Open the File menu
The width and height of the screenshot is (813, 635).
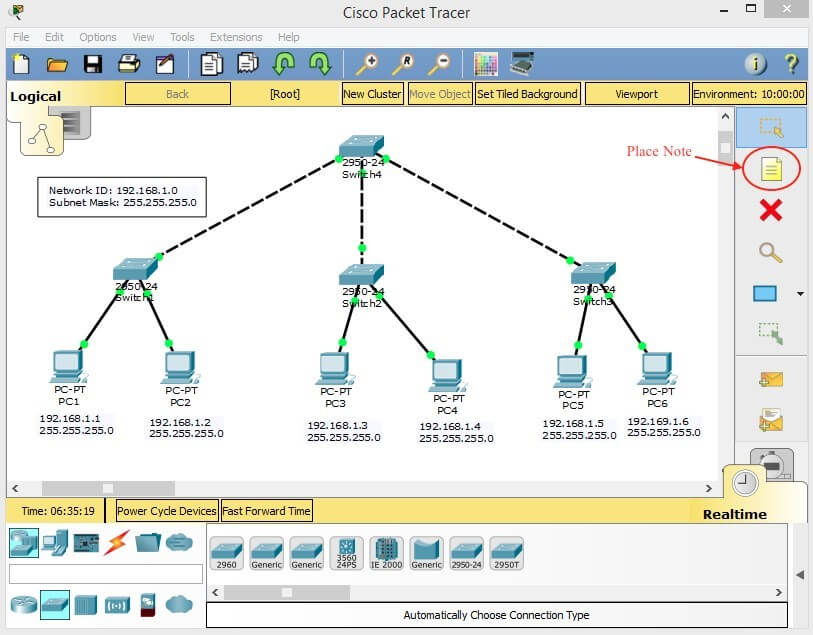(x=21, y=37)
